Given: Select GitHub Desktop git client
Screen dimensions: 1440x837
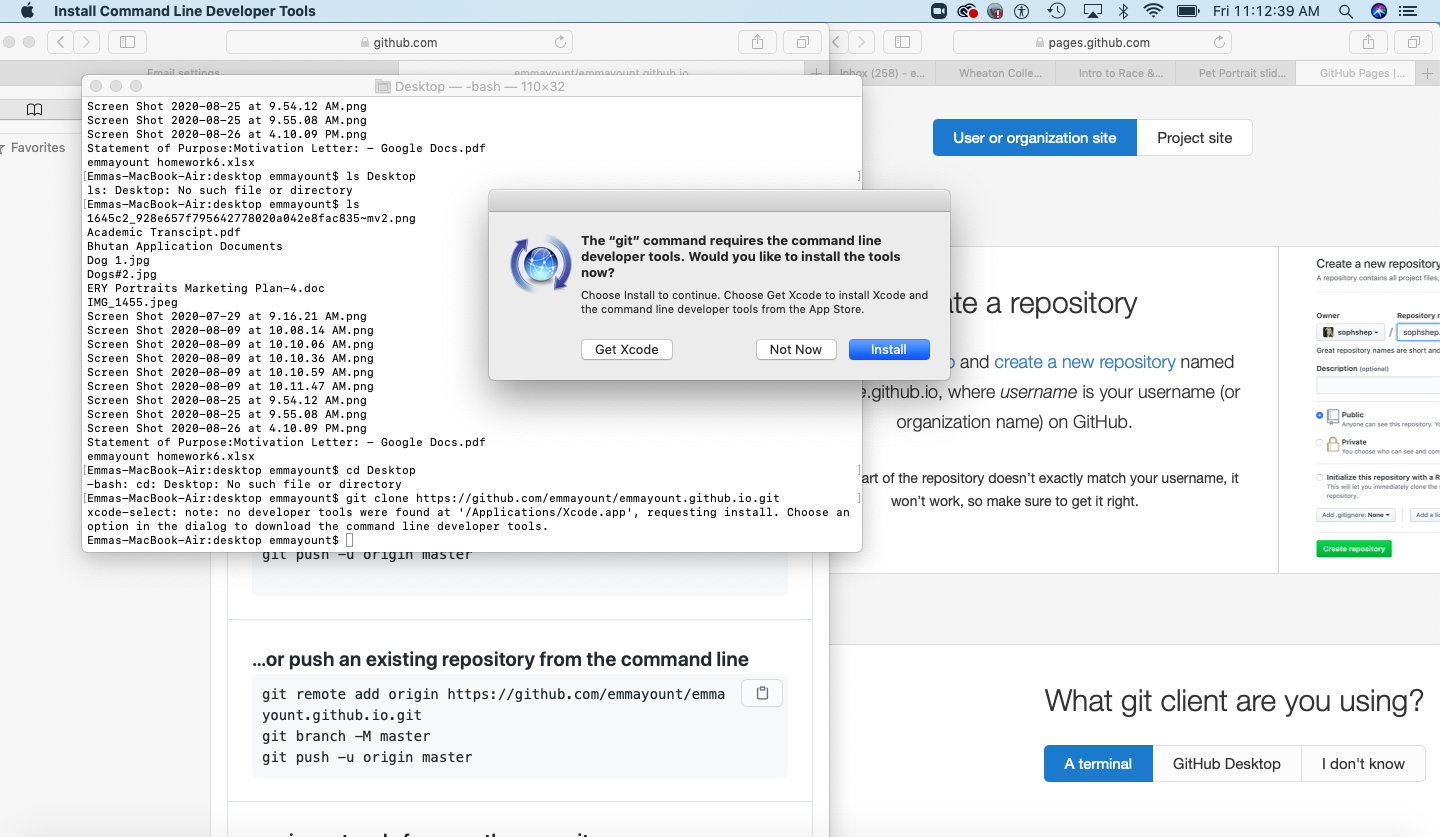Looking at the screenshot, I should click(x=1226, y=763).
